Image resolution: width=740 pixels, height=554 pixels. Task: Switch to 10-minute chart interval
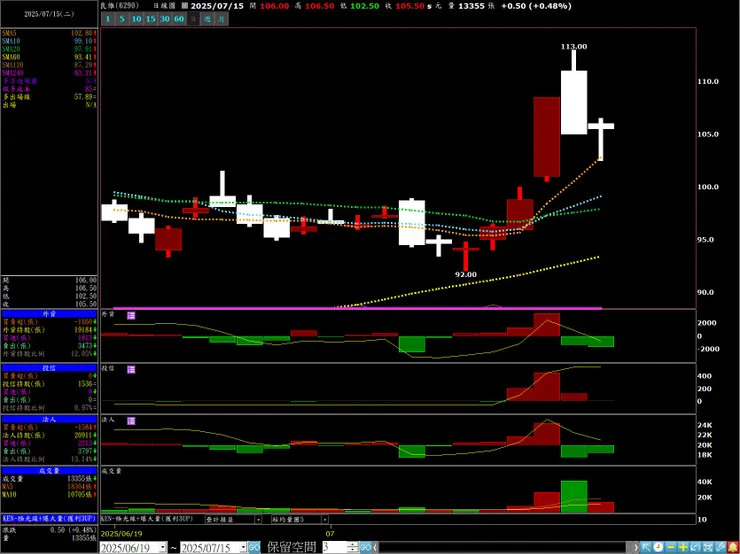pos(136,19)
